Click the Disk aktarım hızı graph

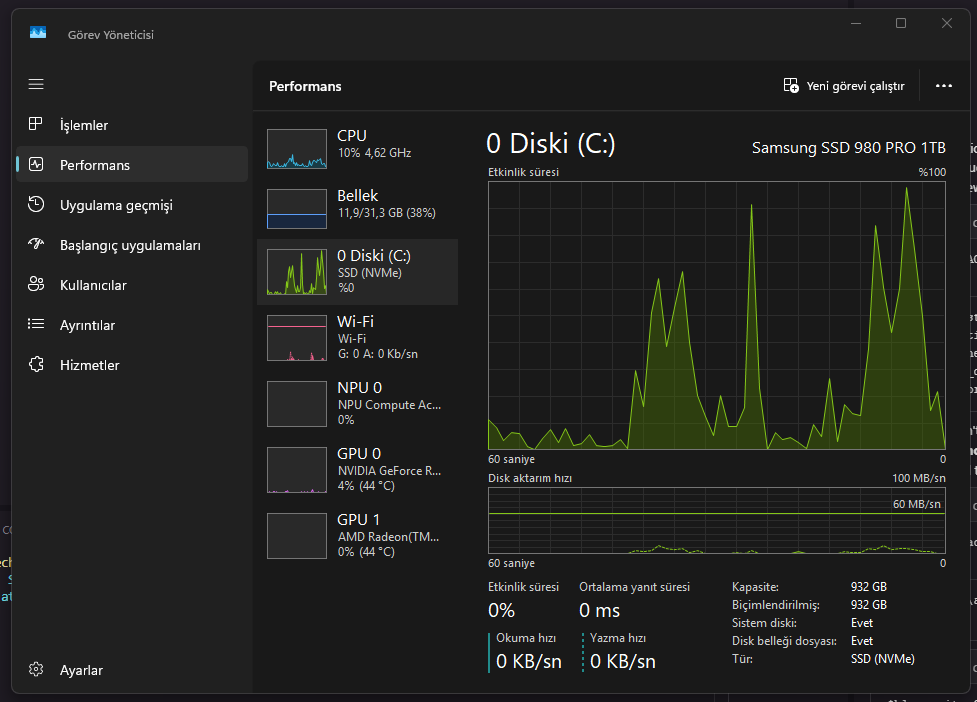click(717, 521)
